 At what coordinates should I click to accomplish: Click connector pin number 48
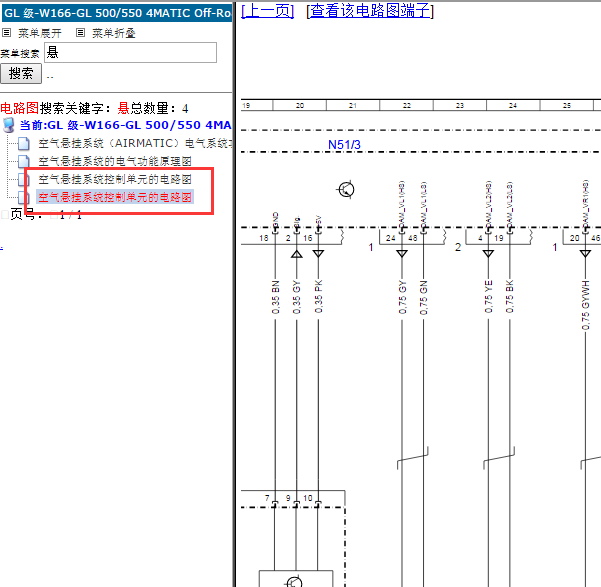coord(412,238)
